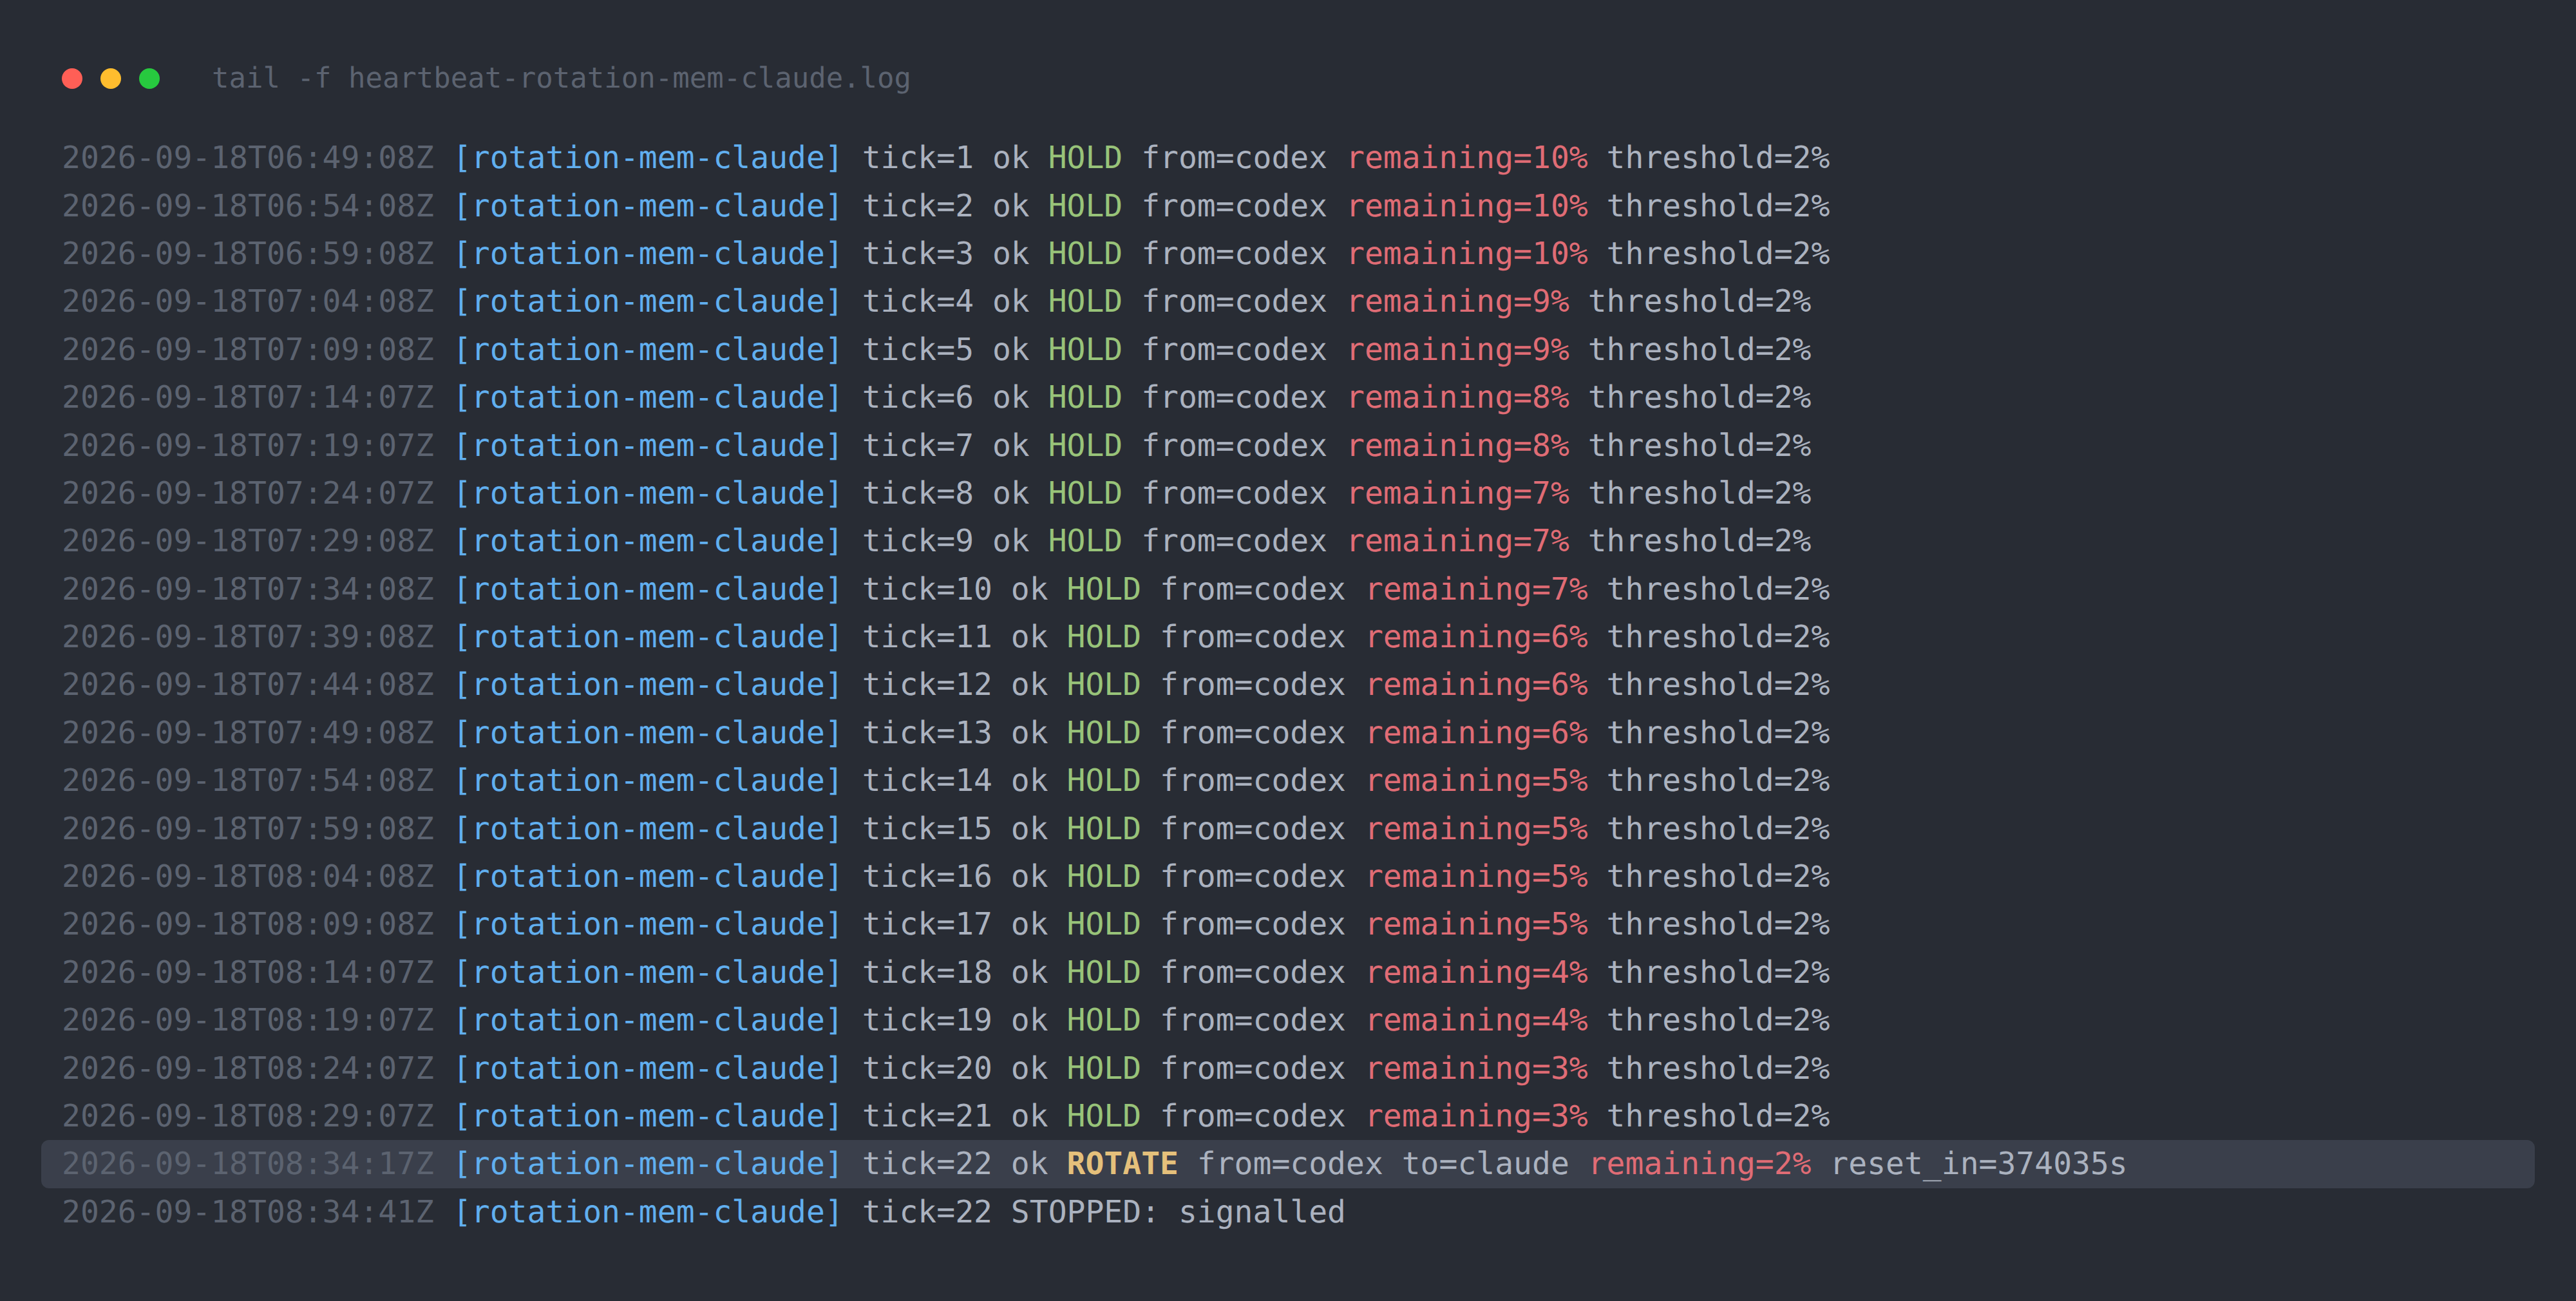The image size is (2576, 1301).
Task: Select timestamp 2026-09-18T06:59:08Z
Action: click(248, 254)
